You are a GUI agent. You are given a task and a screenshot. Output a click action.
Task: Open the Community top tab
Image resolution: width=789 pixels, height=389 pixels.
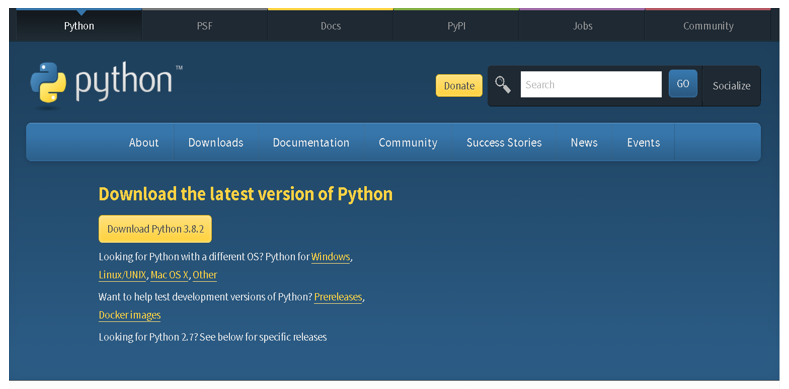[707, 26]
